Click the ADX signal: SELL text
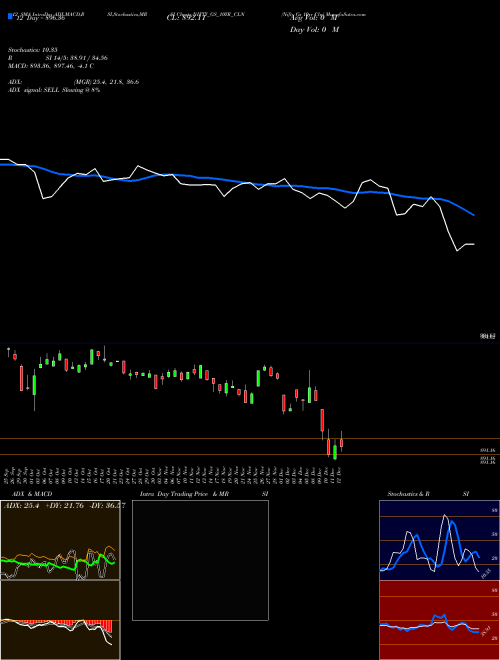Viewport: 500px width, 660px height. click(x=54, y=90)
